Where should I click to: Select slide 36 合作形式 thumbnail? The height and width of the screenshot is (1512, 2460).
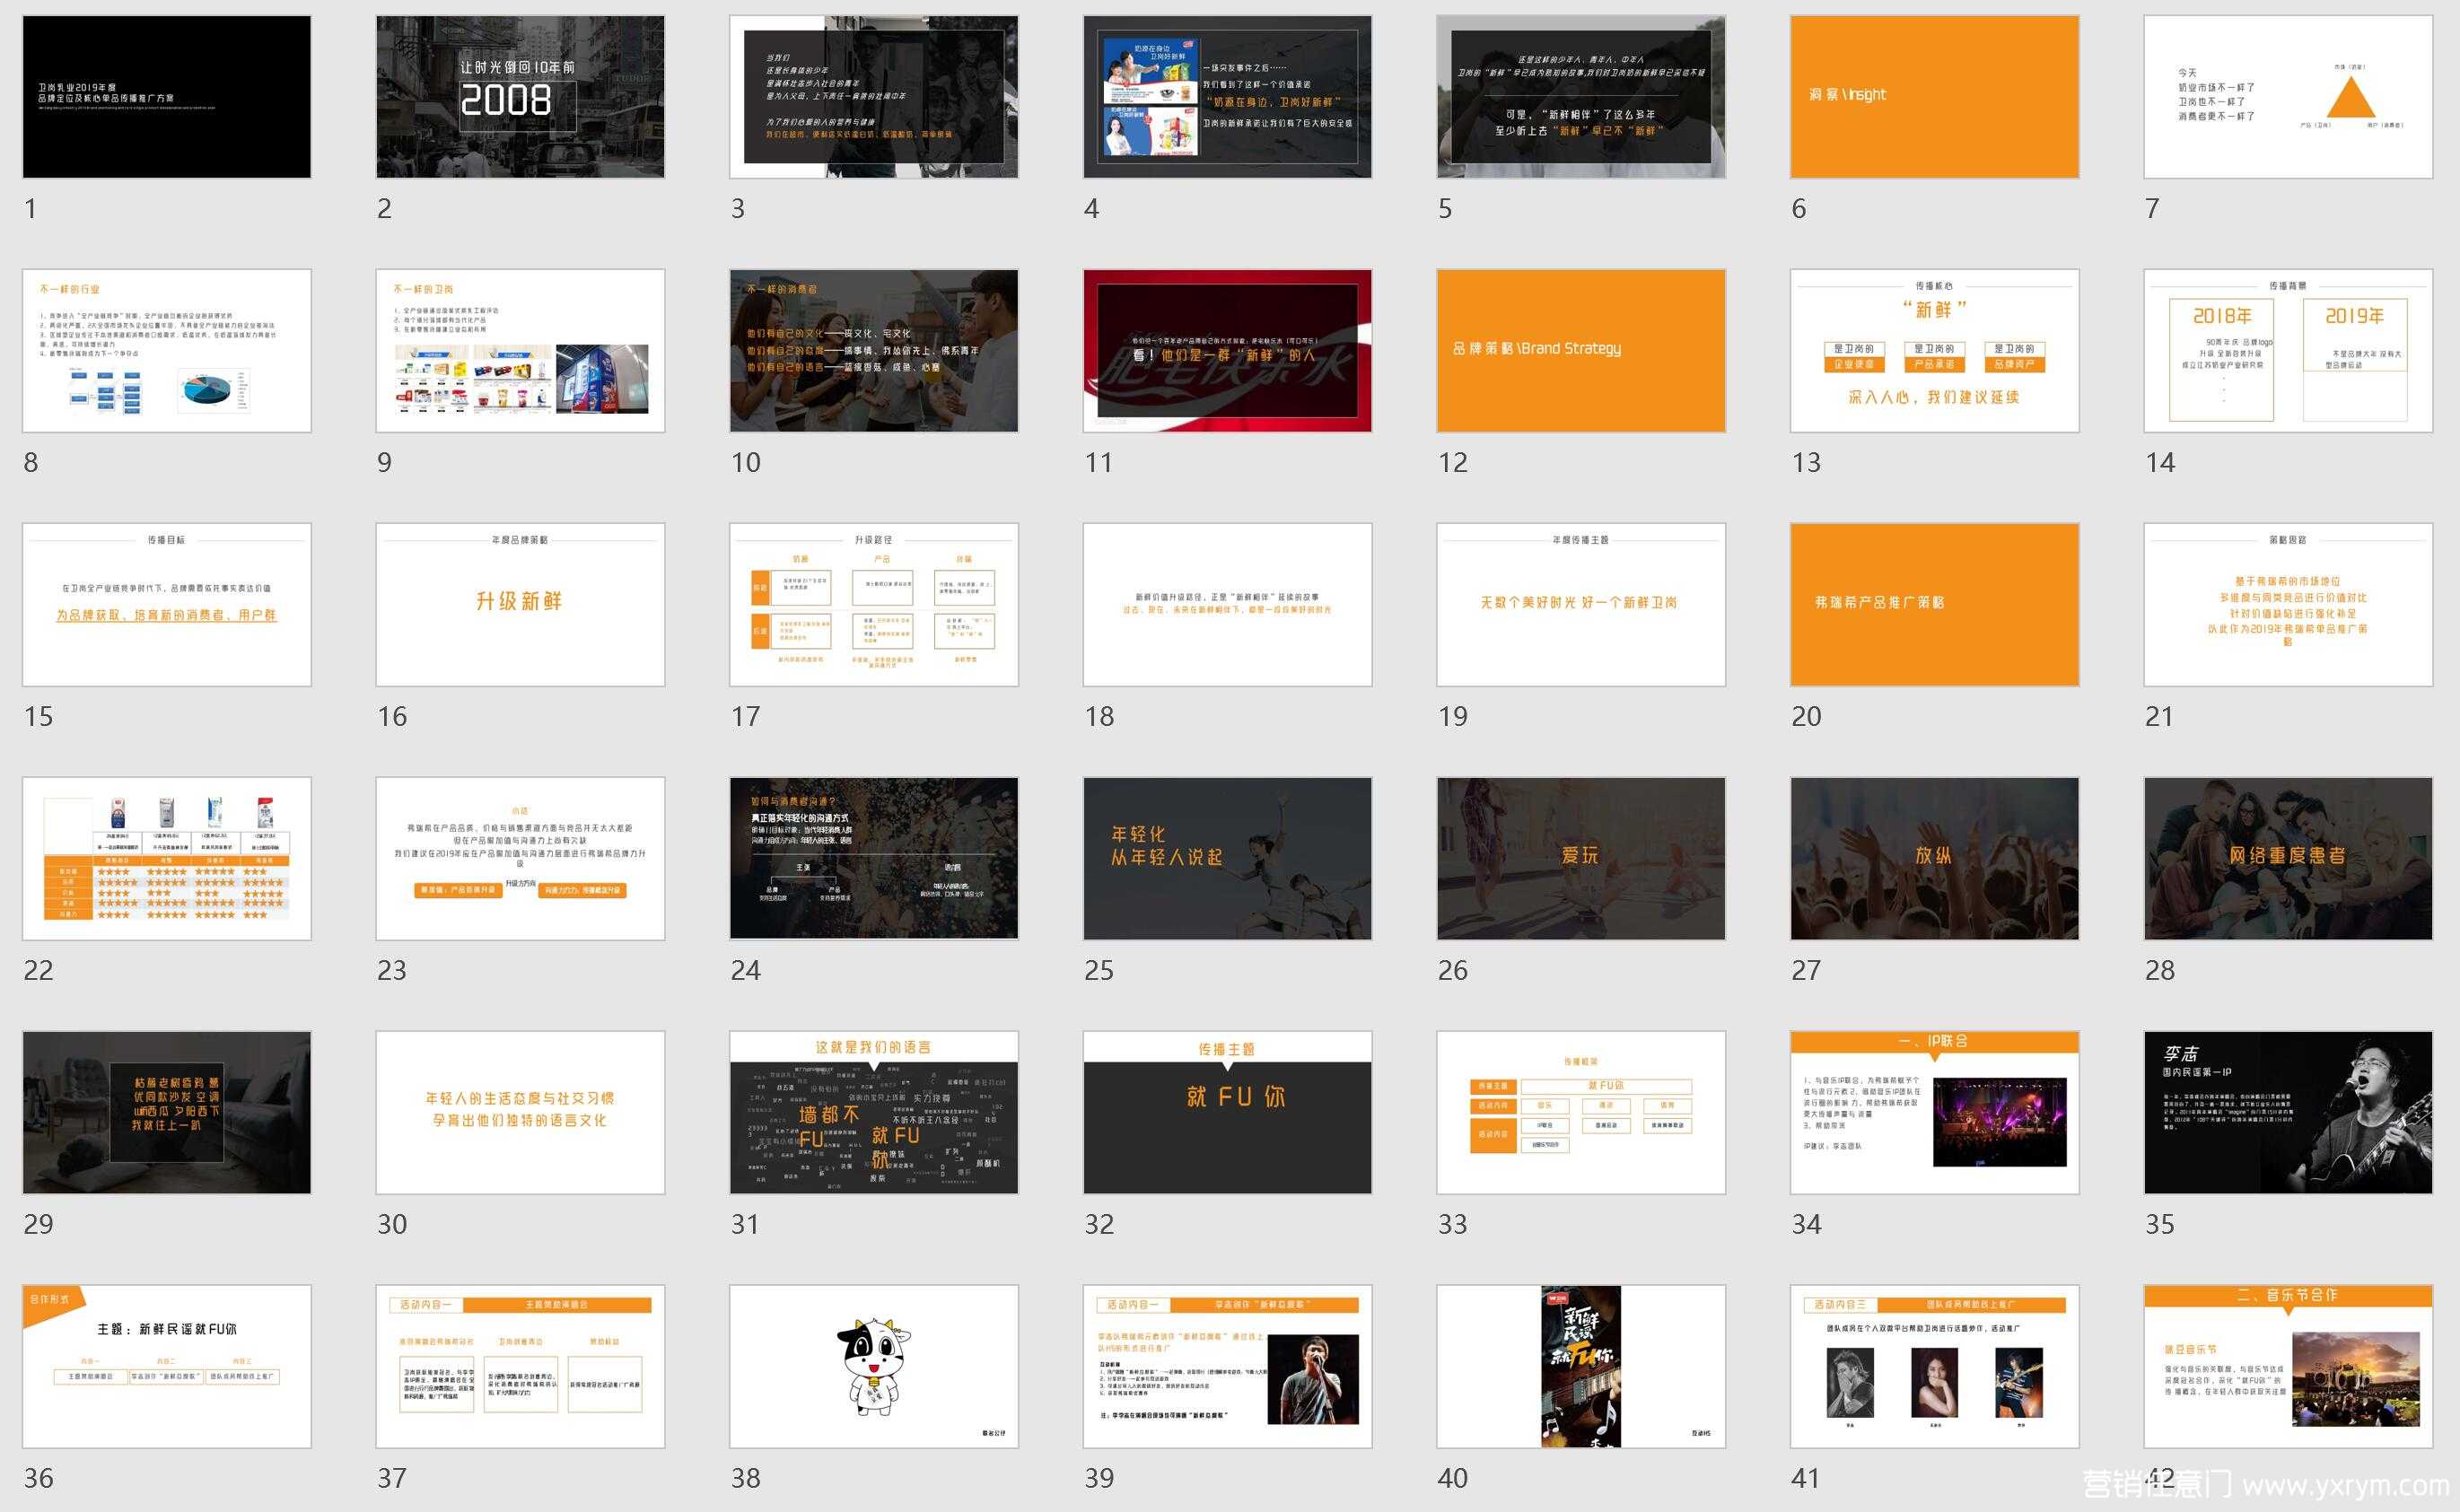tap(167, 1367)
